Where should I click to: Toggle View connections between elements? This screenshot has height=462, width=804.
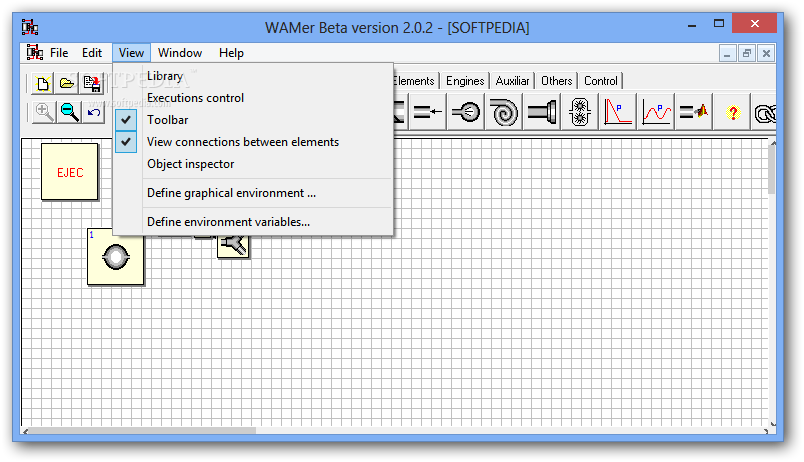253,142
